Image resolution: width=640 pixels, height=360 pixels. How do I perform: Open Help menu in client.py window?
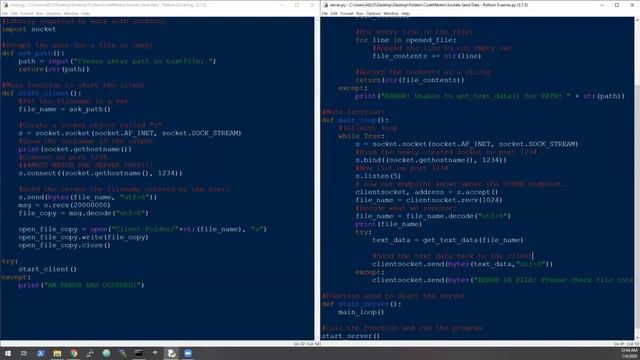pos(85,13)
